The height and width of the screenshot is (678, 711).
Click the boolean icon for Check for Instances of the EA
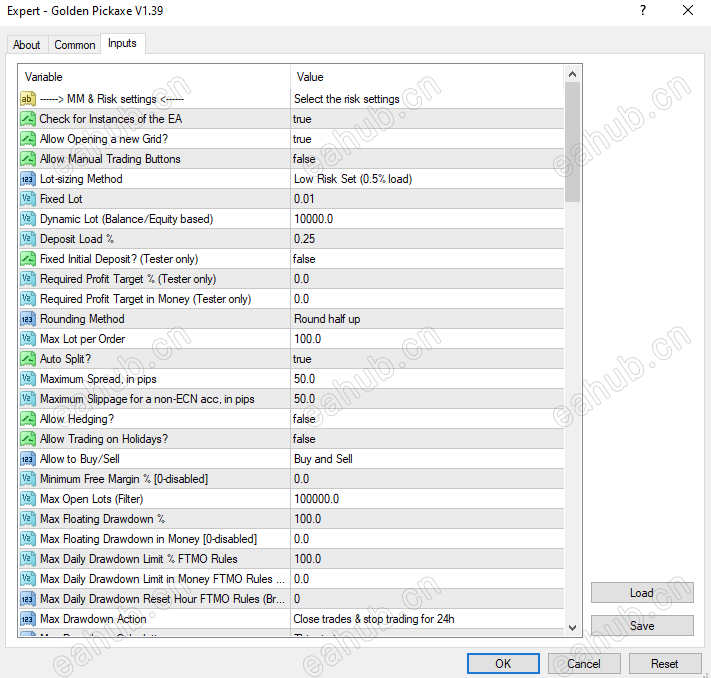(x=28, y=119)
